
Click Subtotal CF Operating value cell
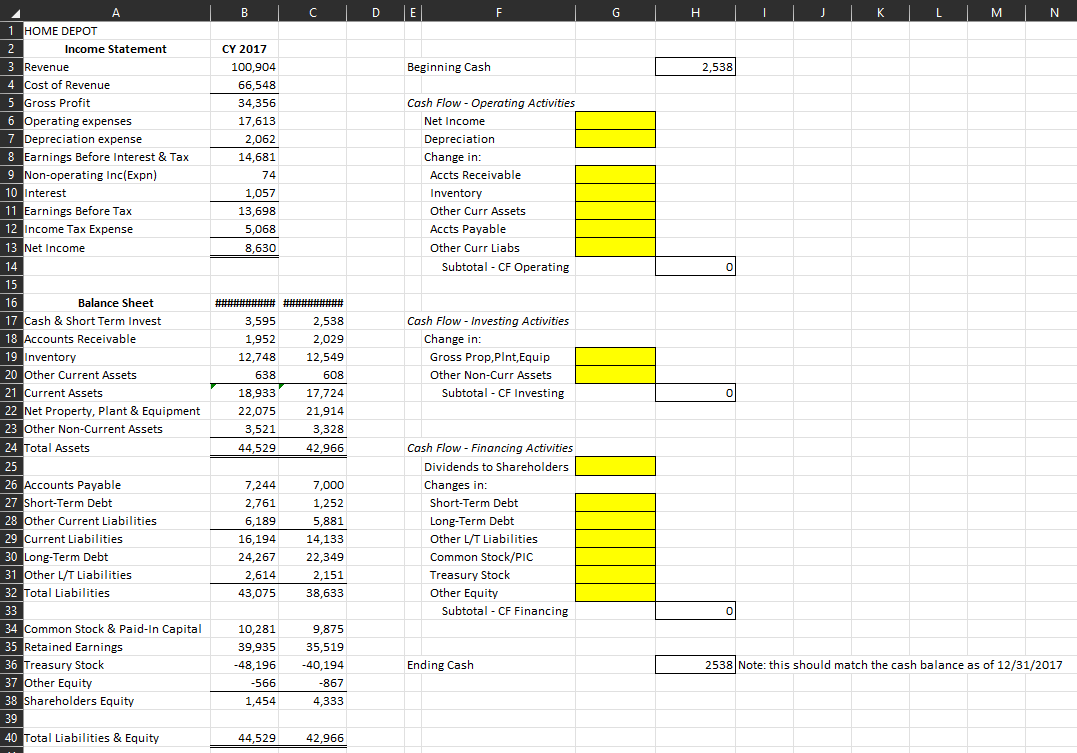pyautogui.click(x=695, y=267)
